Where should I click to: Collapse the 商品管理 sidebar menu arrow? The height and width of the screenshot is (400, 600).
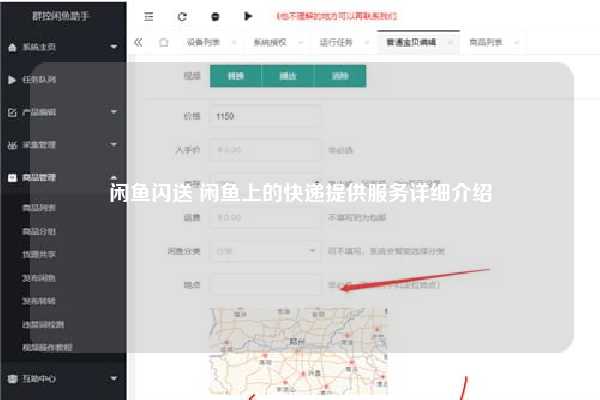pyautogui.click(x=114, y=178)
